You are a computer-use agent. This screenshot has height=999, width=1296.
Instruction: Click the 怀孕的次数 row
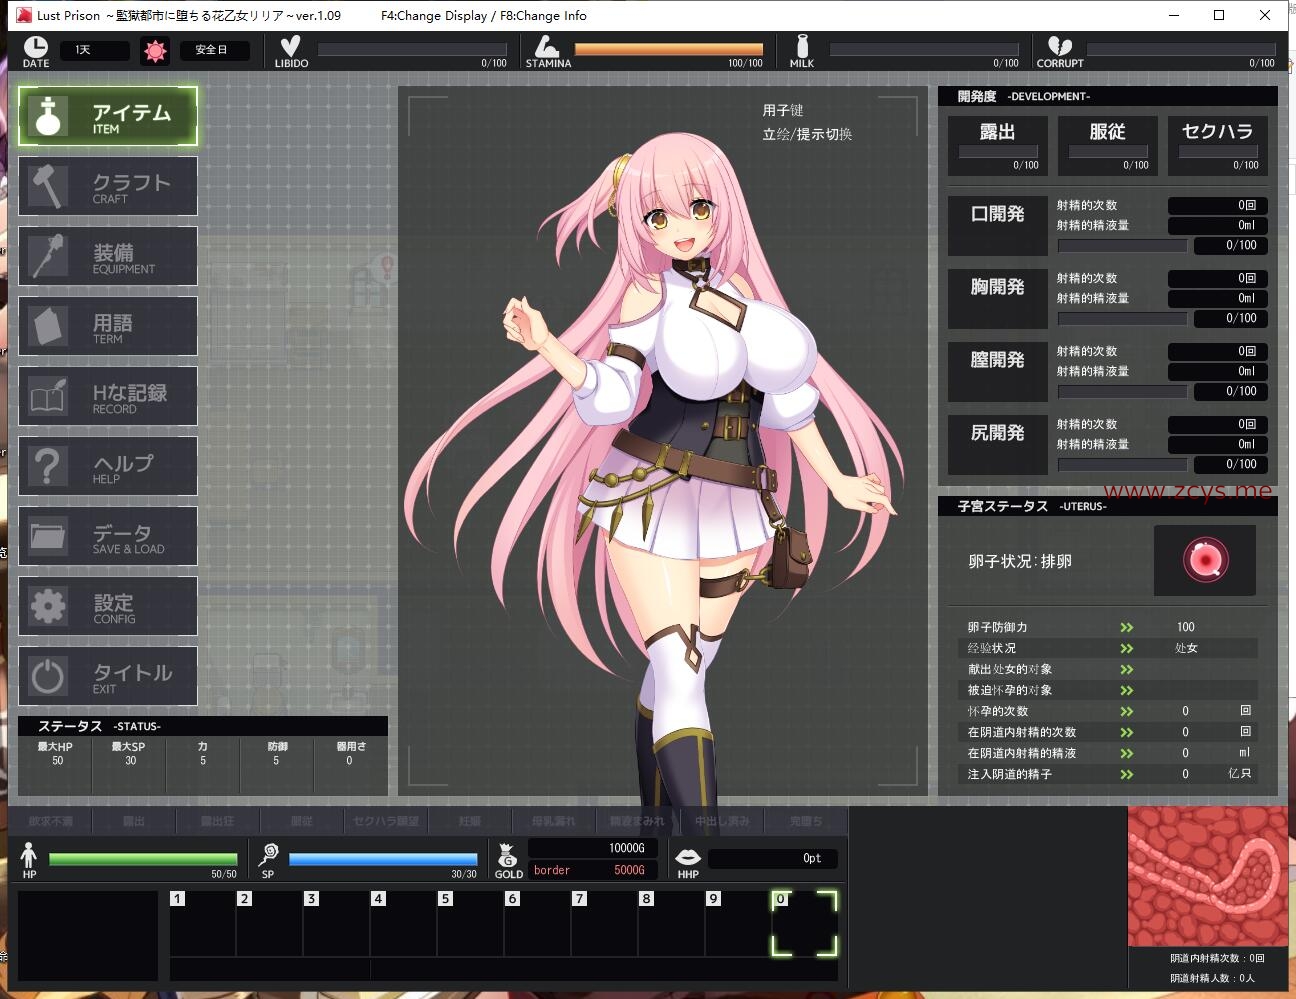pyautogui.click(x=1108, y=711)
